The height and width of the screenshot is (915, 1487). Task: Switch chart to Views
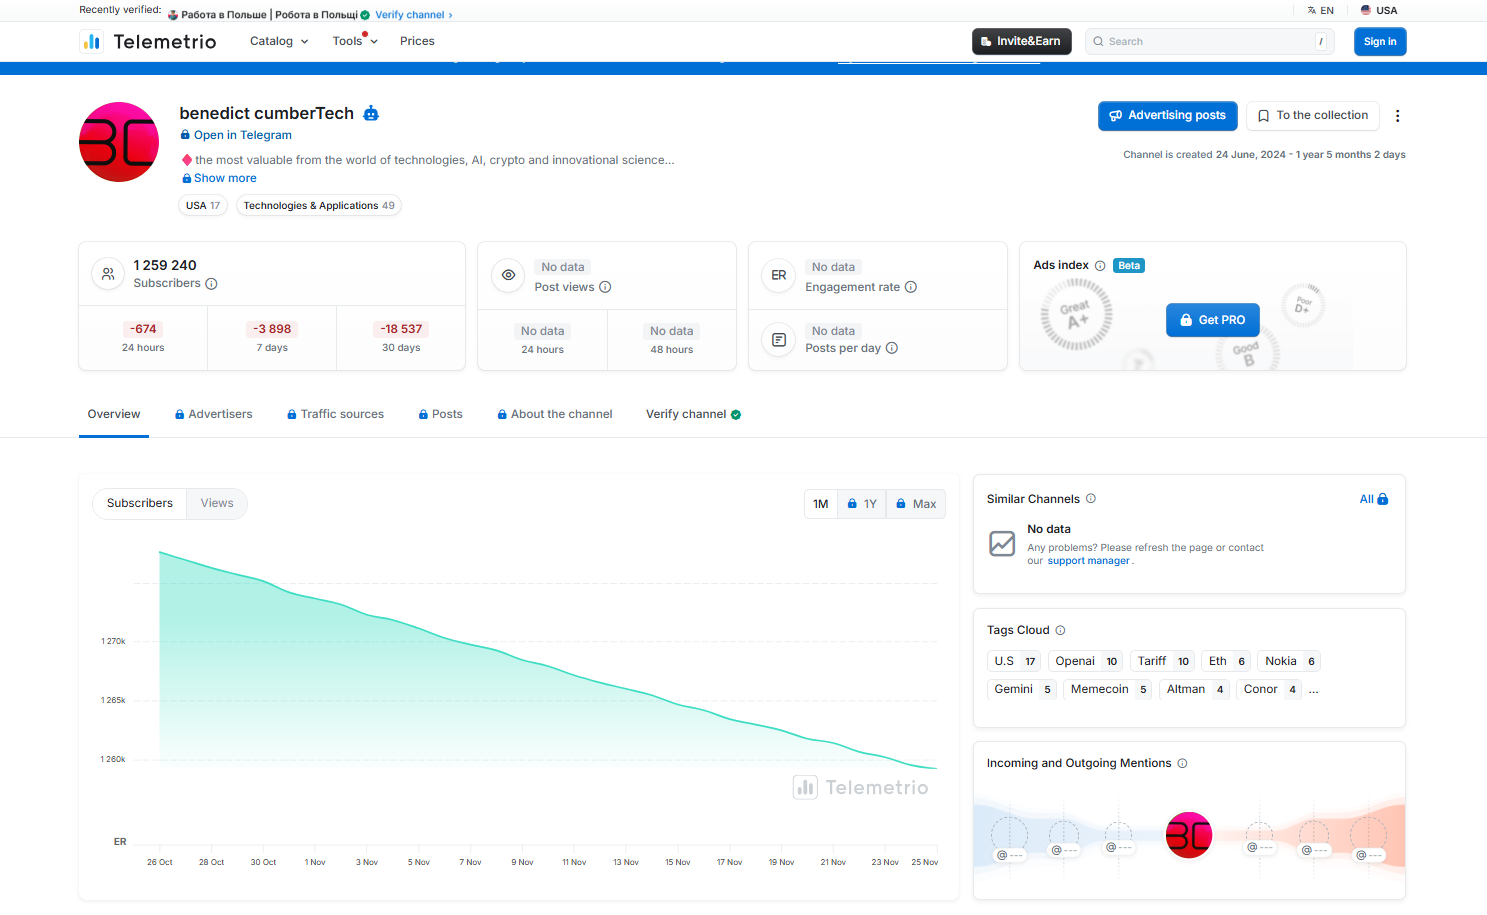(216, 503)
